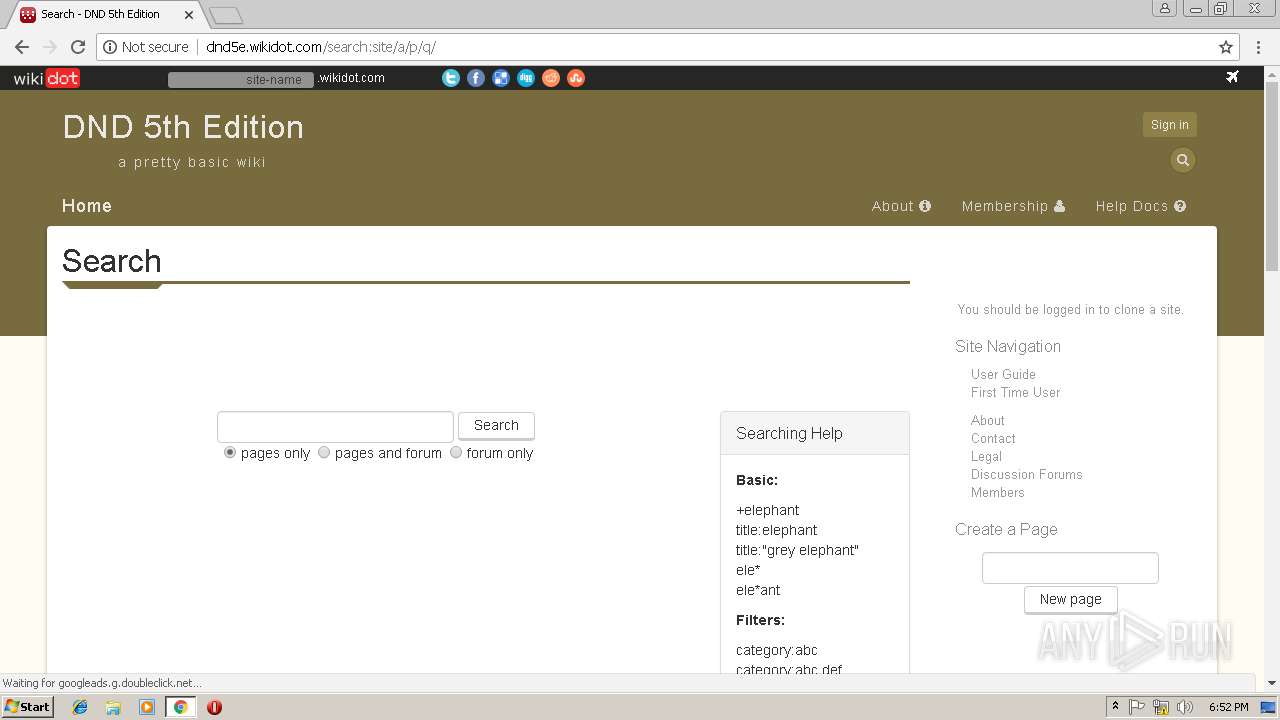Open User Guide link
1280x720 pixels.
(x=1003, y=374)
